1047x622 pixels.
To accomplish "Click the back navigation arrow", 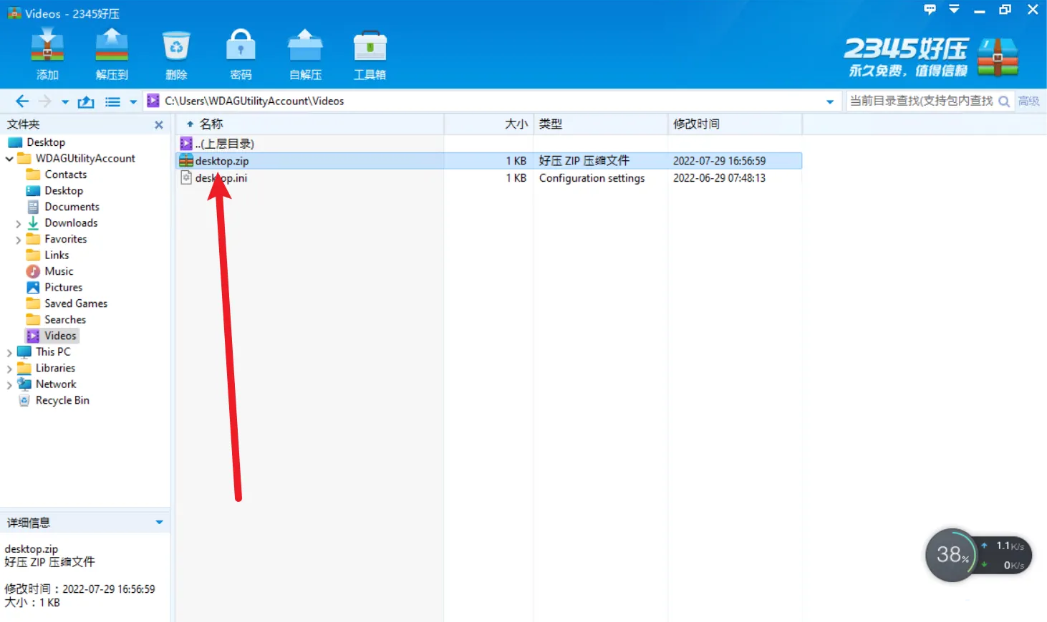I will tap(21, 101).
